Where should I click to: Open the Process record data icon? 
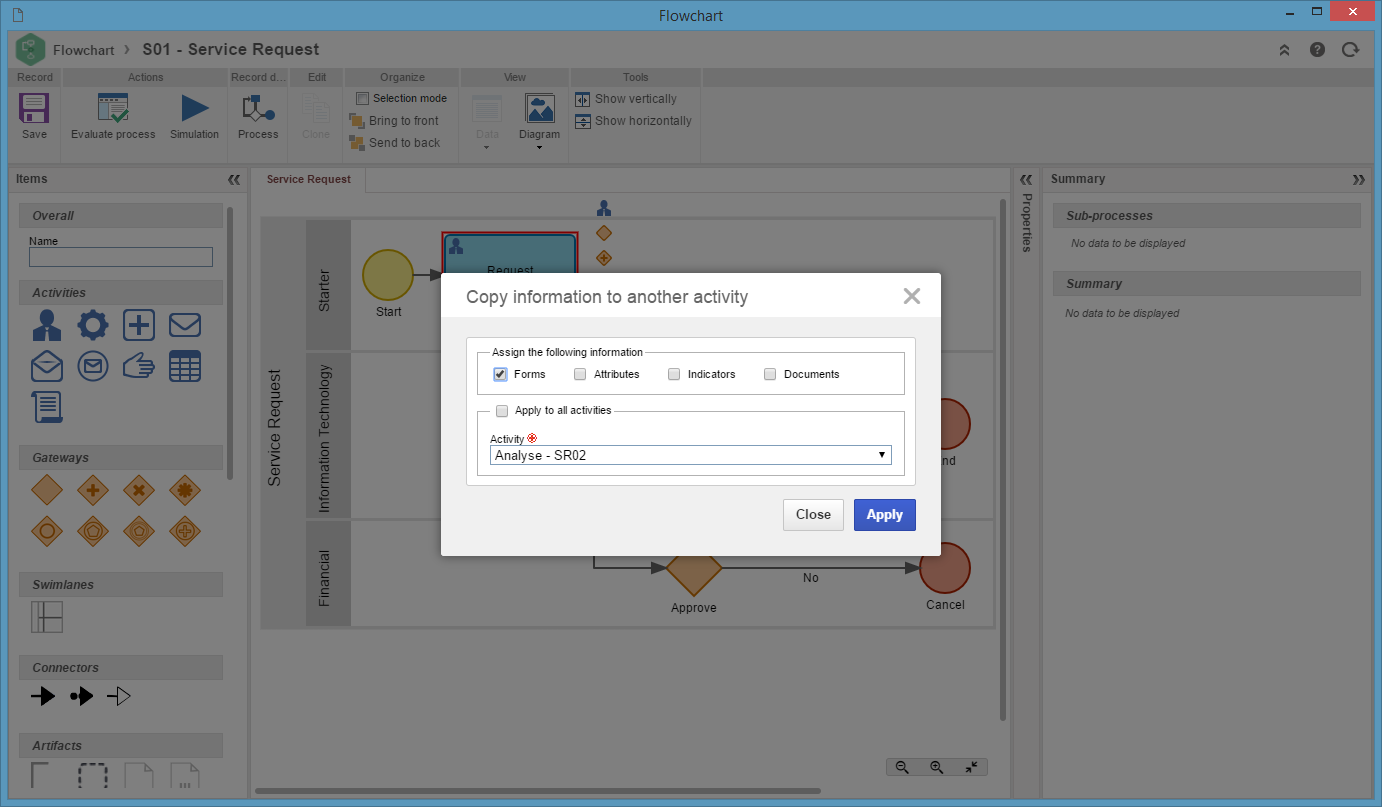pos(257,108)
